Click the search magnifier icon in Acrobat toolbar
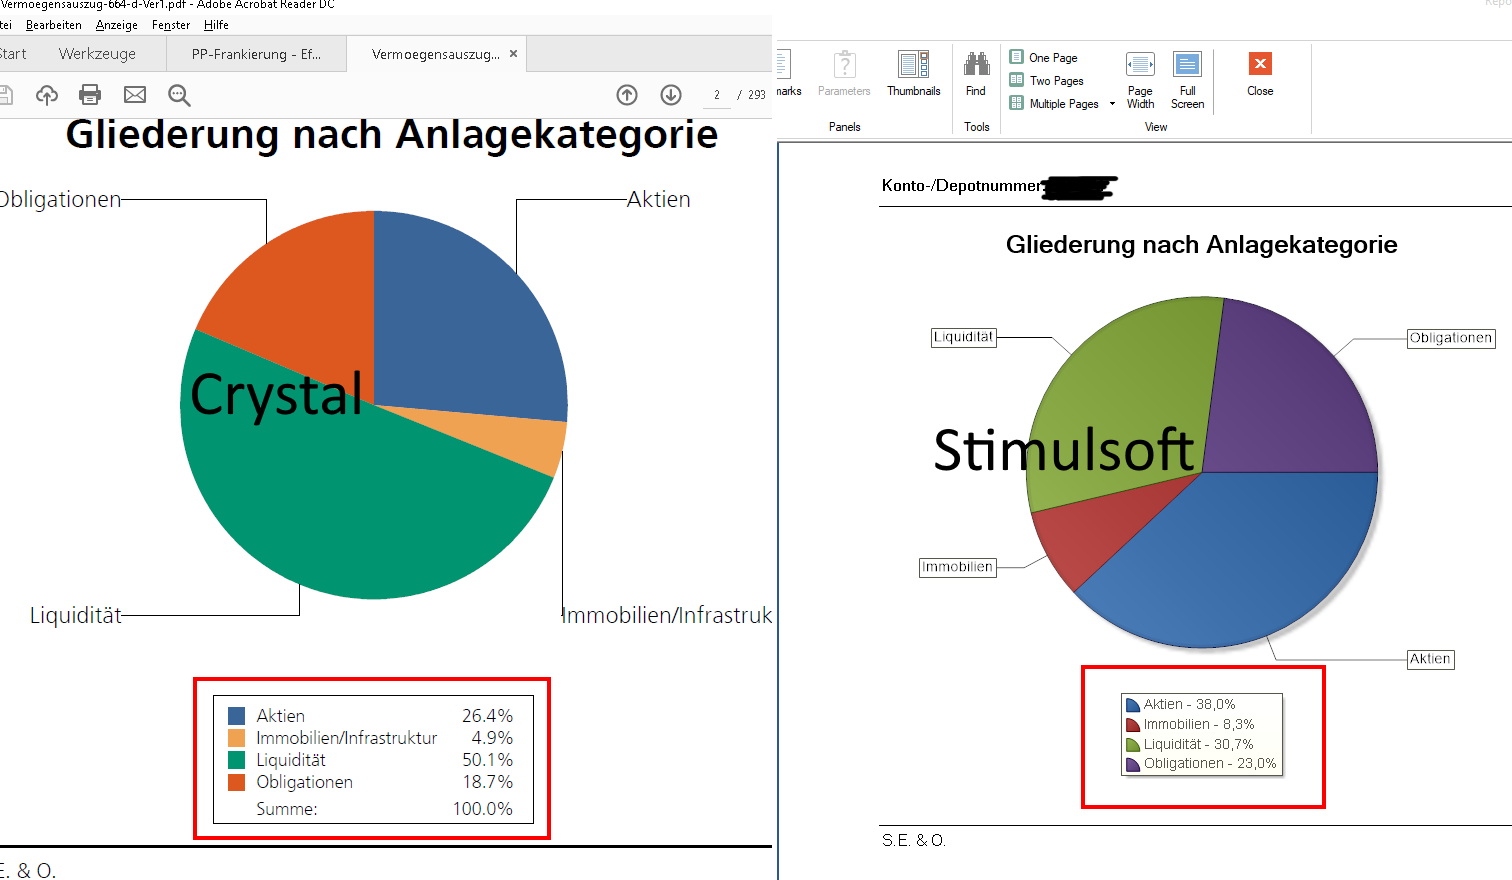1512x880 pixels. click(179, 95)
